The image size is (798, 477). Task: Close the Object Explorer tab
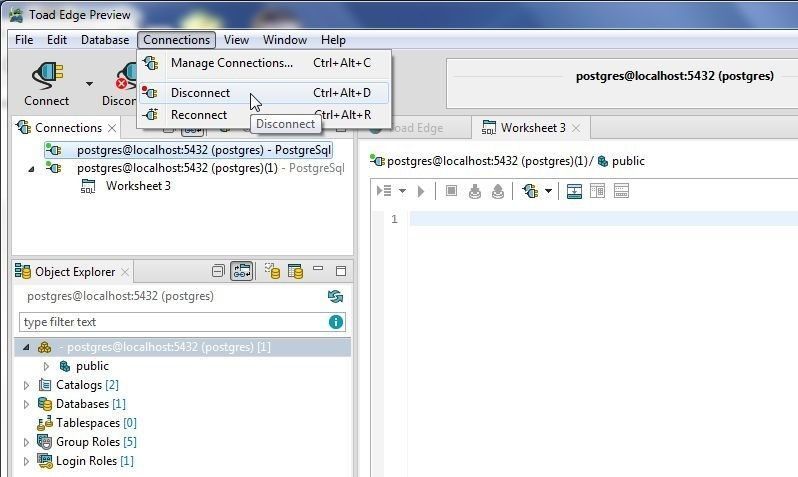125,272
